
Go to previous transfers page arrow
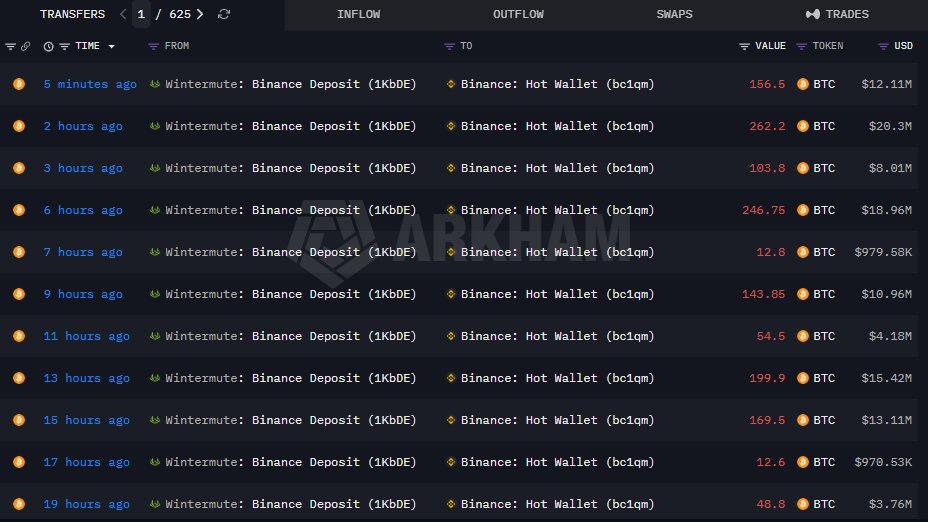tap(123, 14)
